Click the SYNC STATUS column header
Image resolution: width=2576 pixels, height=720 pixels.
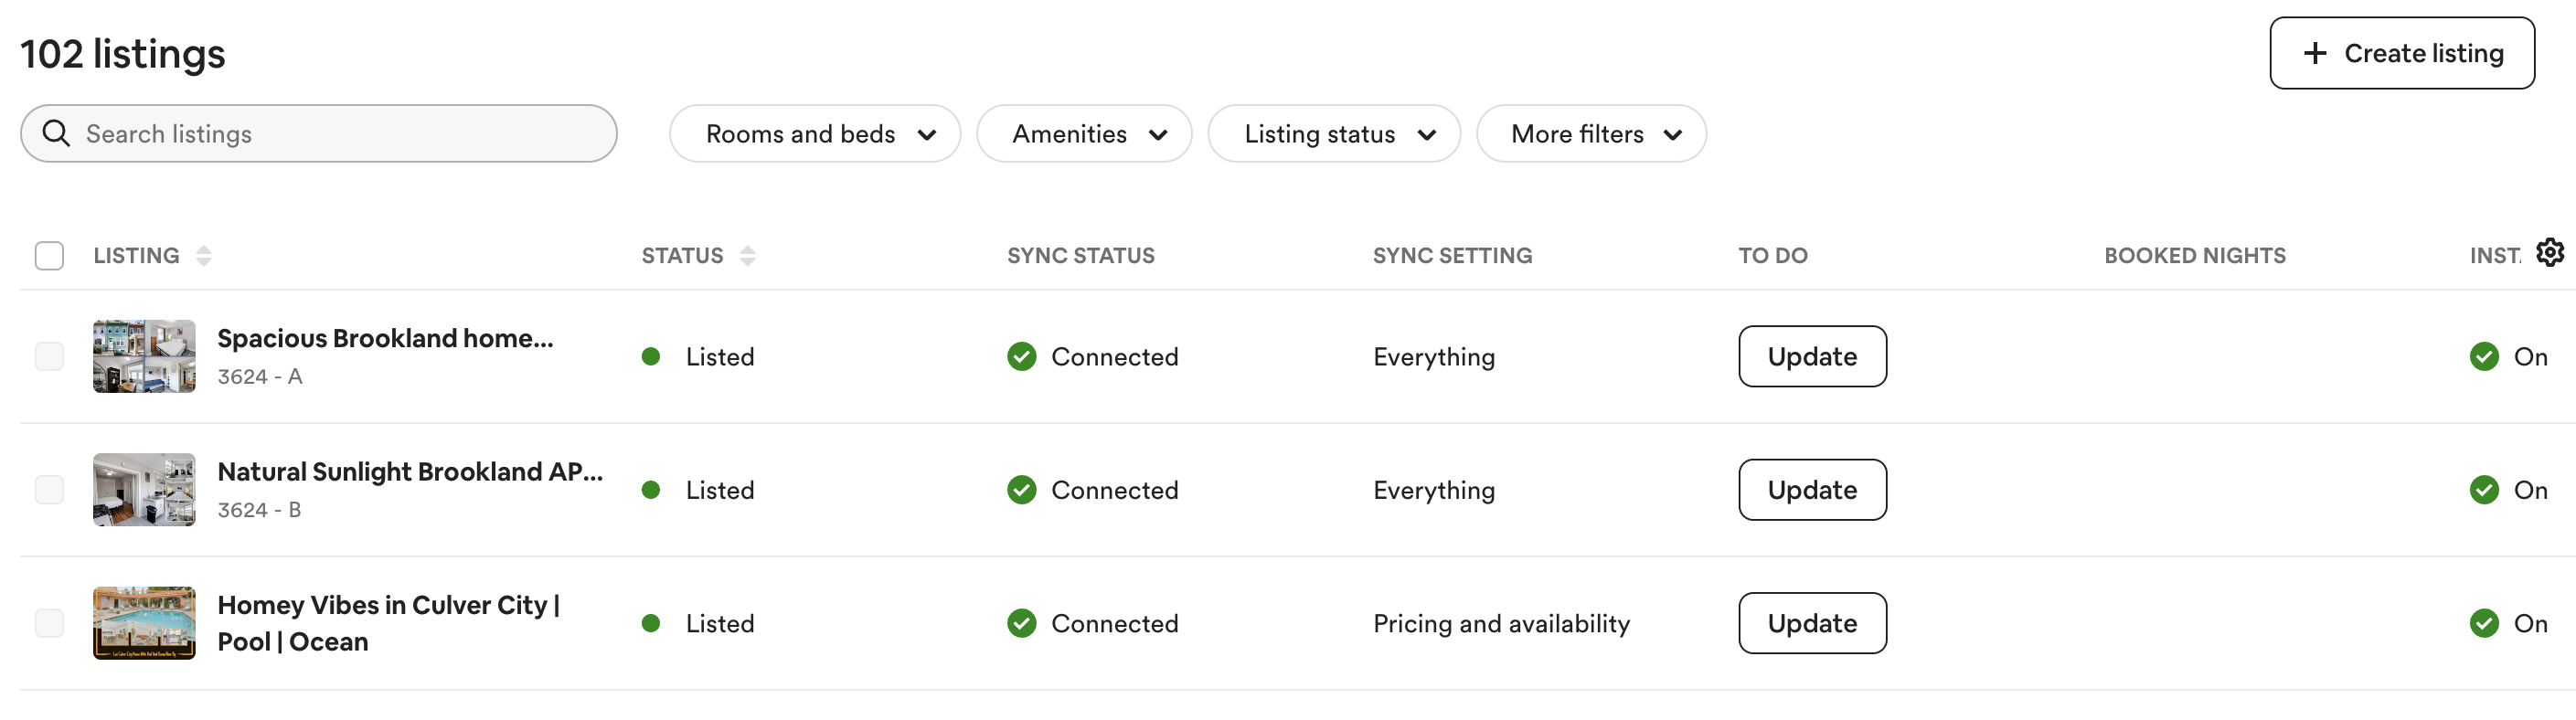pos(1080,256)
